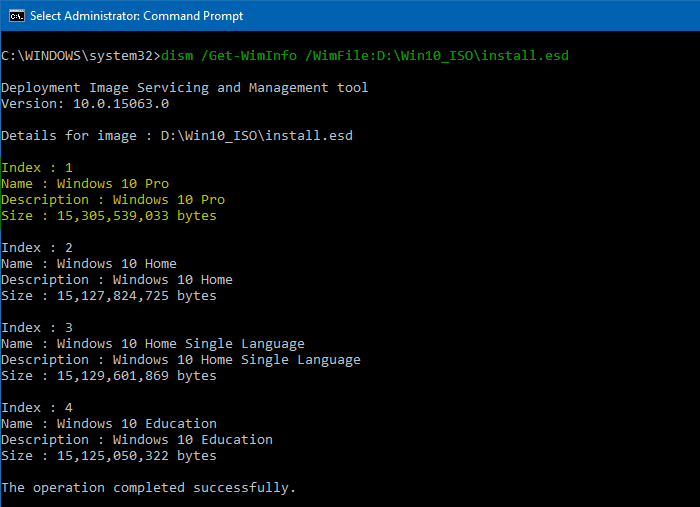
Task: Click the Command Prompt system menu icon
Action: coord(17,16)
